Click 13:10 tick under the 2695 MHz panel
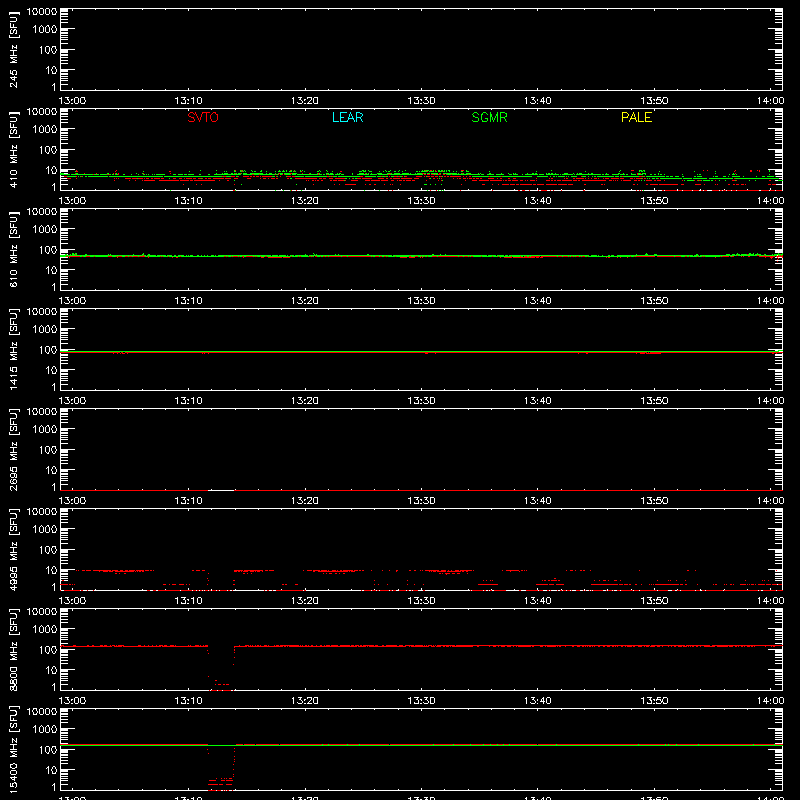Image resolution: width=800 pixels, height=800 pixels. (x=188, y=501)
